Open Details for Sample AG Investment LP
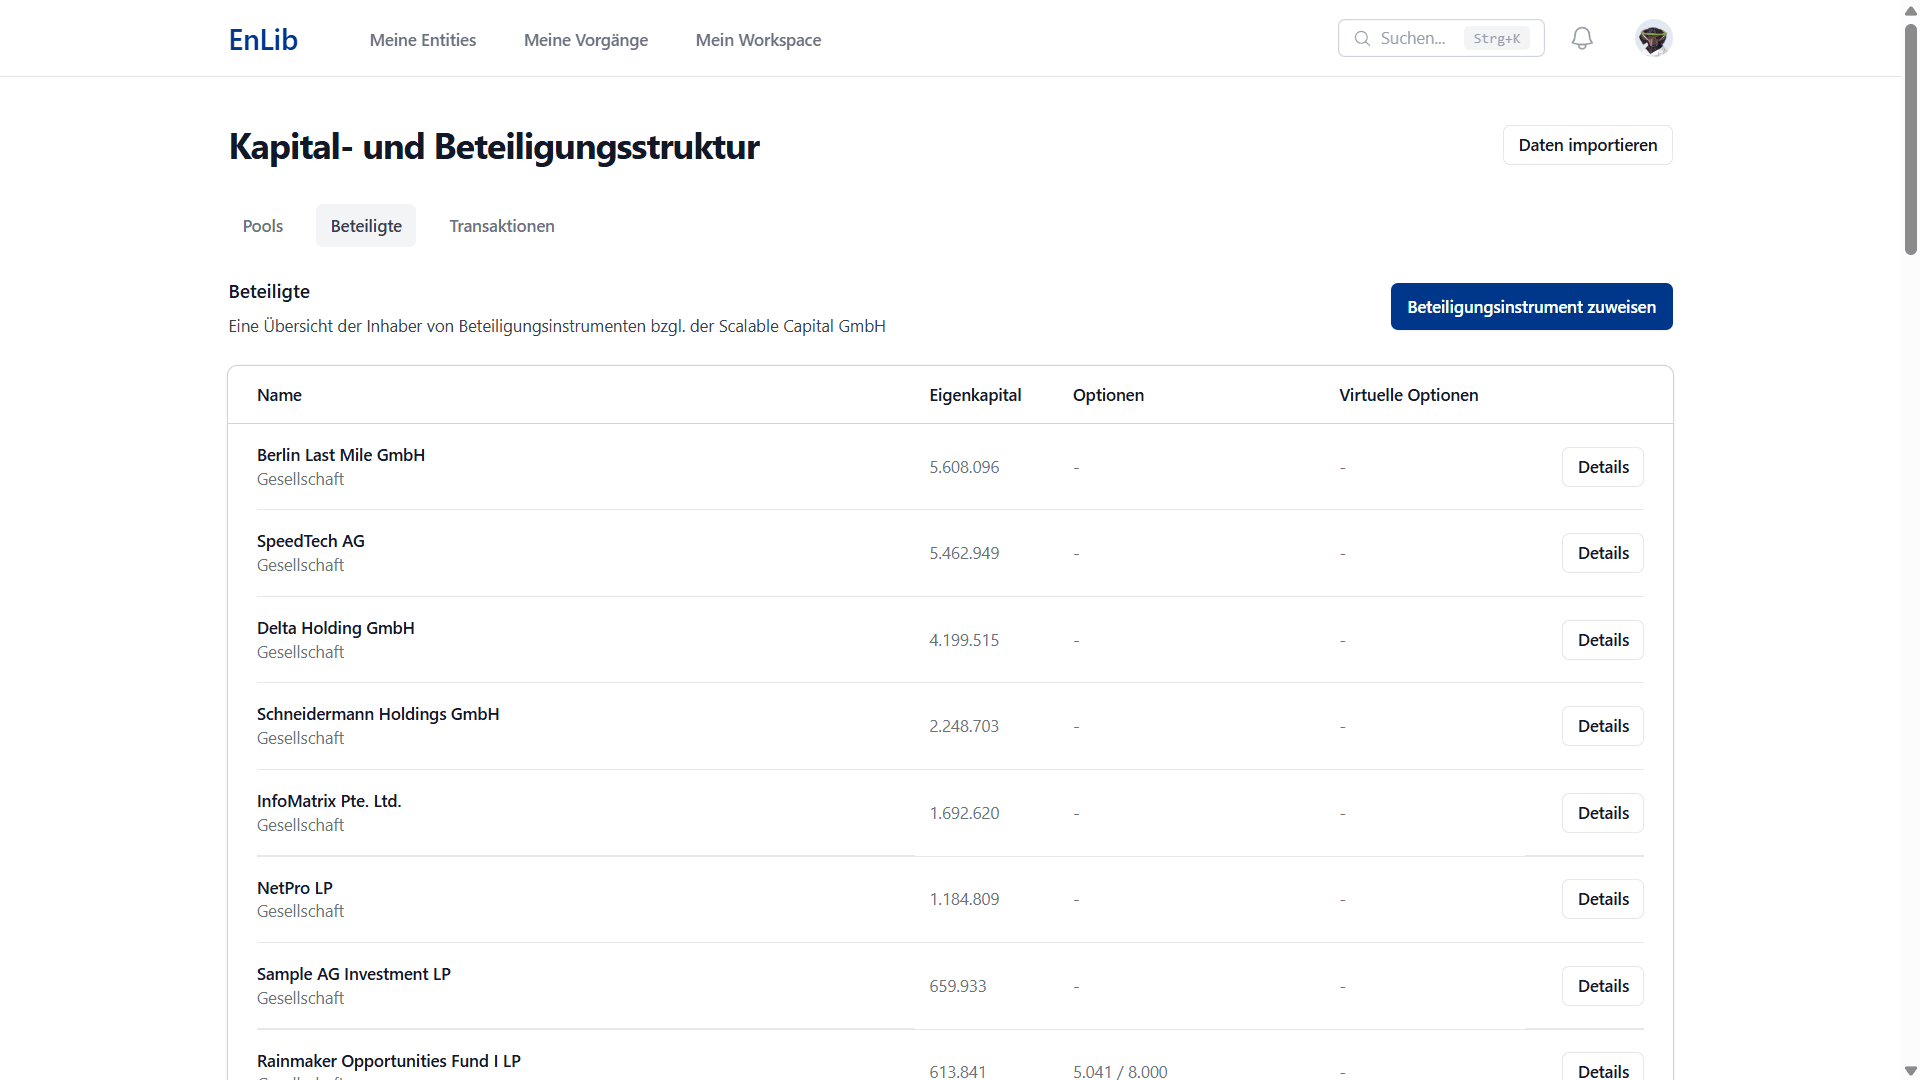 coord(1603,986)
